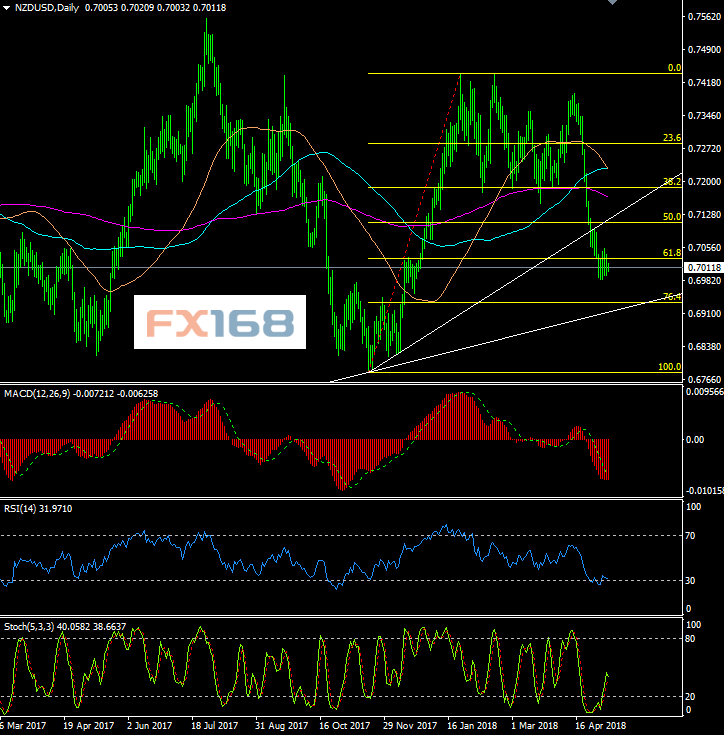
Task: Open the NZDUSD chart dropdown triangle
Action: (x=6, y=8)
